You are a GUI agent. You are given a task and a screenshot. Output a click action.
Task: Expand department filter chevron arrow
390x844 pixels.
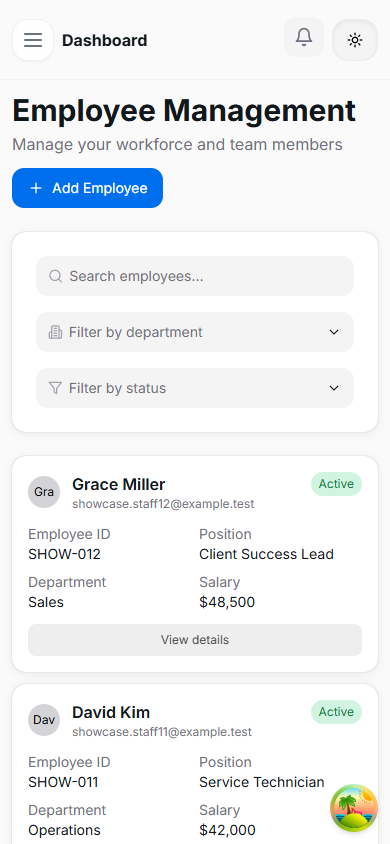pyautogui.click(x=334, y=332)
